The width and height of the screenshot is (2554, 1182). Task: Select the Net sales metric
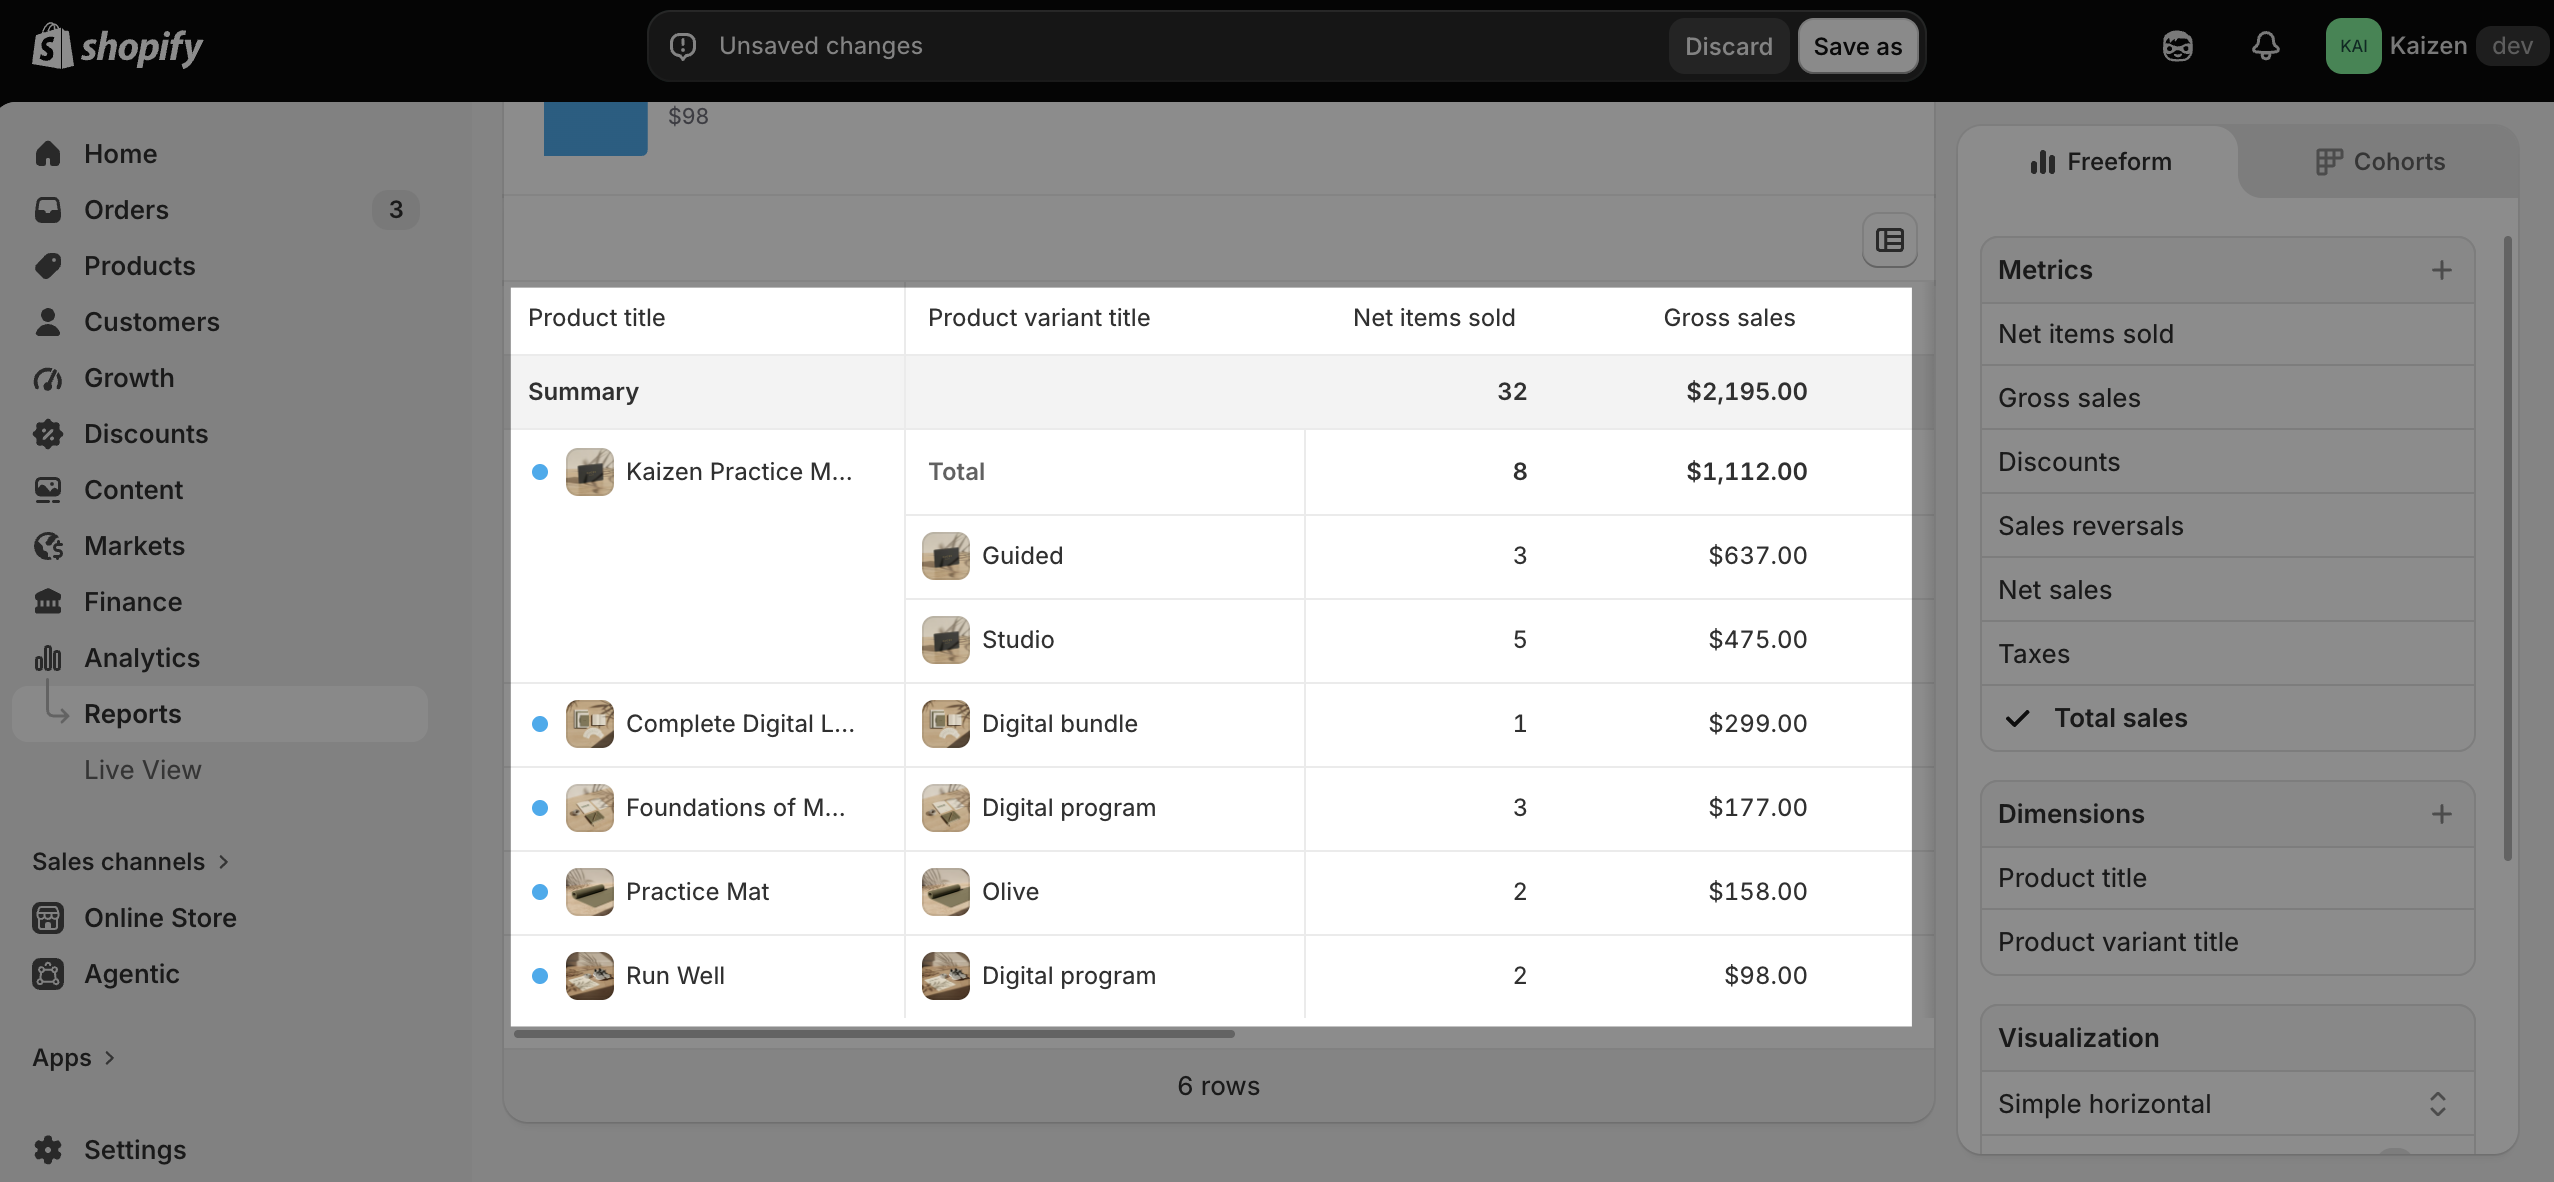click(x=2228, y=590)
